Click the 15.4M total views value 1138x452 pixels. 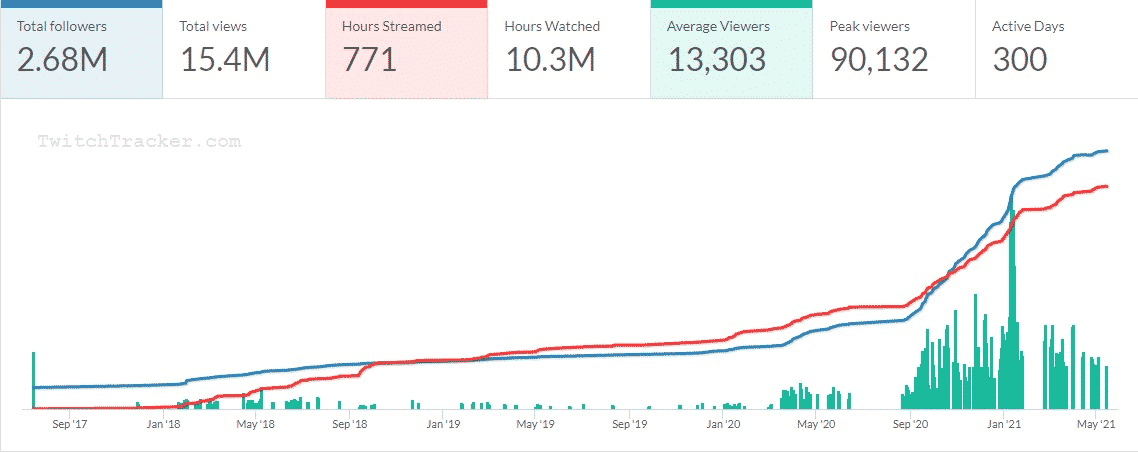tap(225, 59)
